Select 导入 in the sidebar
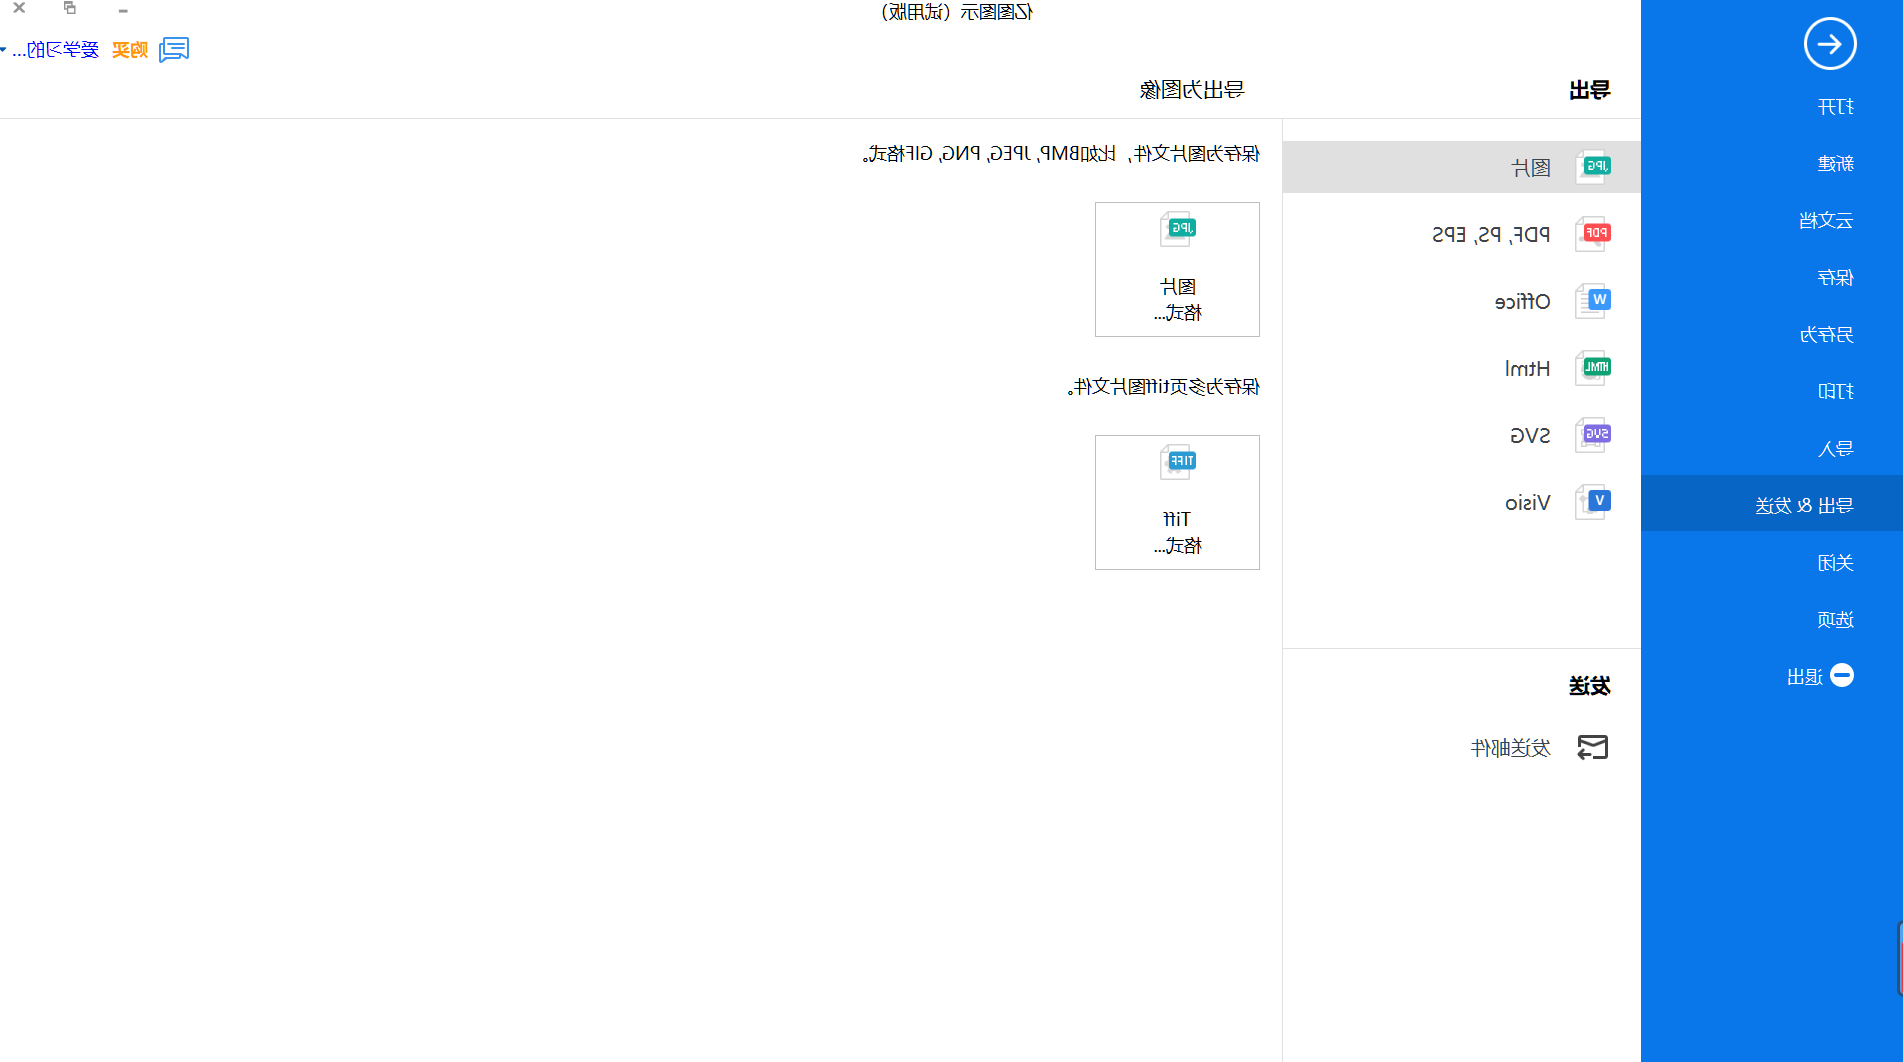The image size is (1903, 1062). click(1835, 449)
